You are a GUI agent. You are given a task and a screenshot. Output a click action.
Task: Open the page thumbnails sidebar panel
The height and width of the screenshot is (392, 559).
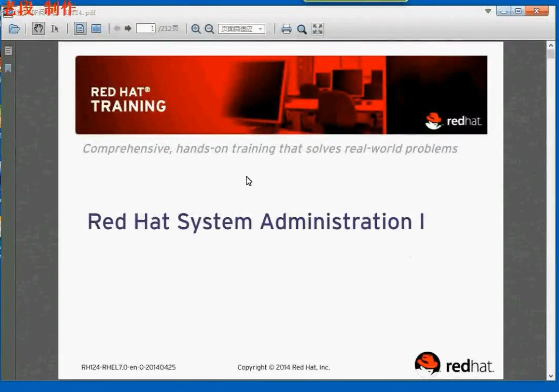pyautogui.click(x=9, y=51)
